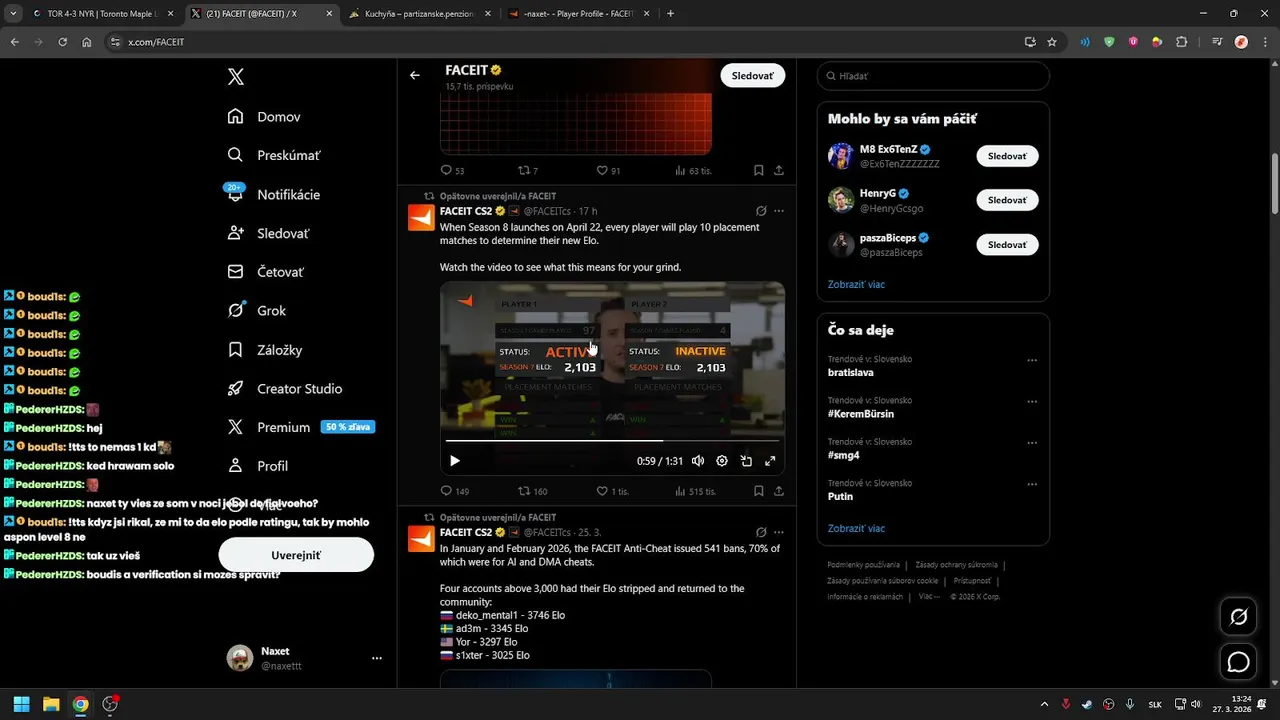Screen dimensions: 1280x720
Task: Follow FACEIT with header Sledovať button
Action: (x=752, y=75)
